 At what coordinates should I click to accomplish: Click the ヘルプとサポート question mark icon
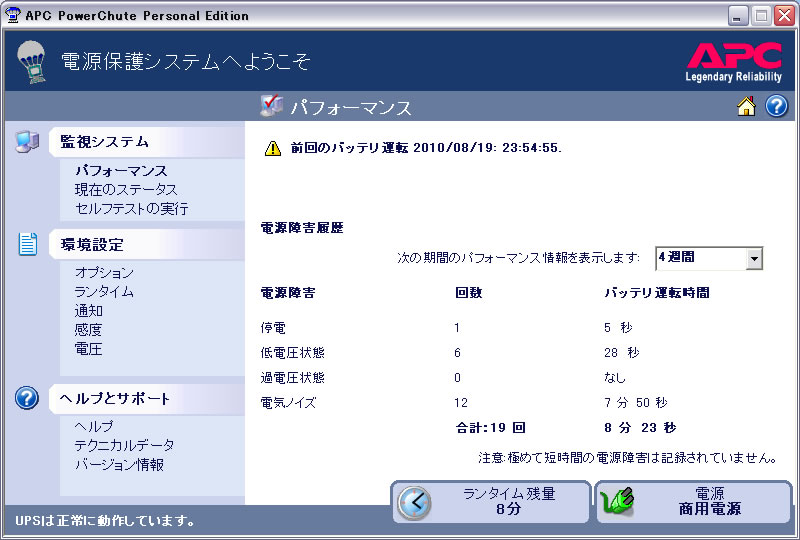(27, 398)
